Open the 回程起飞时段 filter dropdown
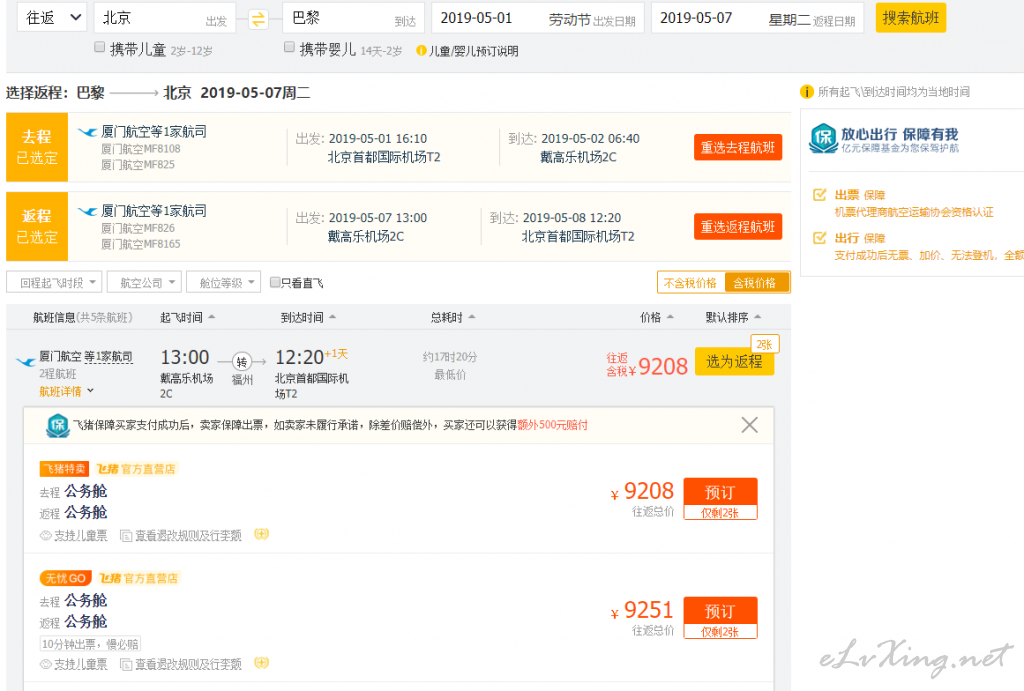 [x=54, y=282]
